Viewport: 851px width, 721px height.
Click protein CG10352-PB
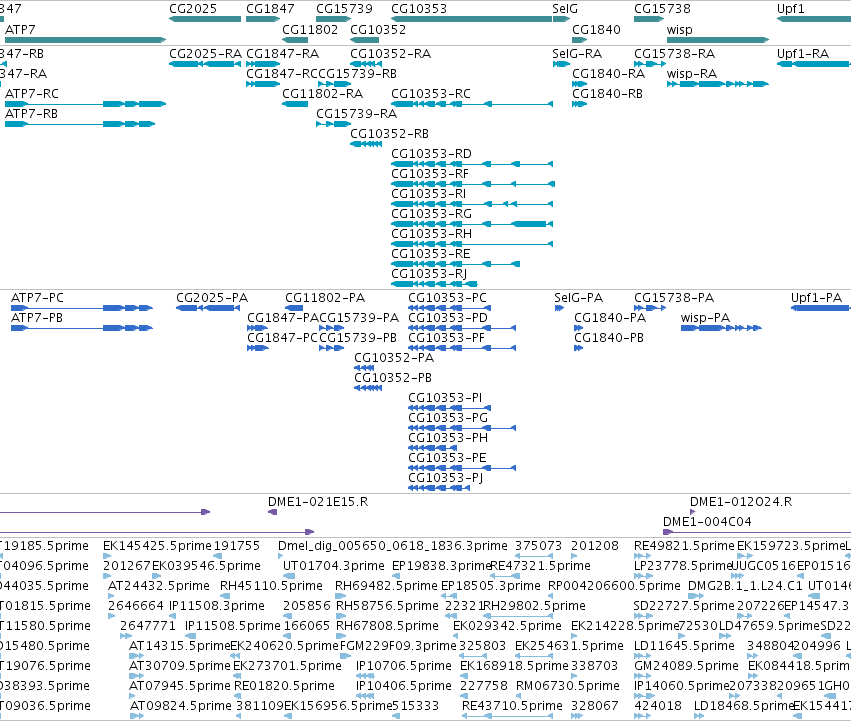[368, 388]
